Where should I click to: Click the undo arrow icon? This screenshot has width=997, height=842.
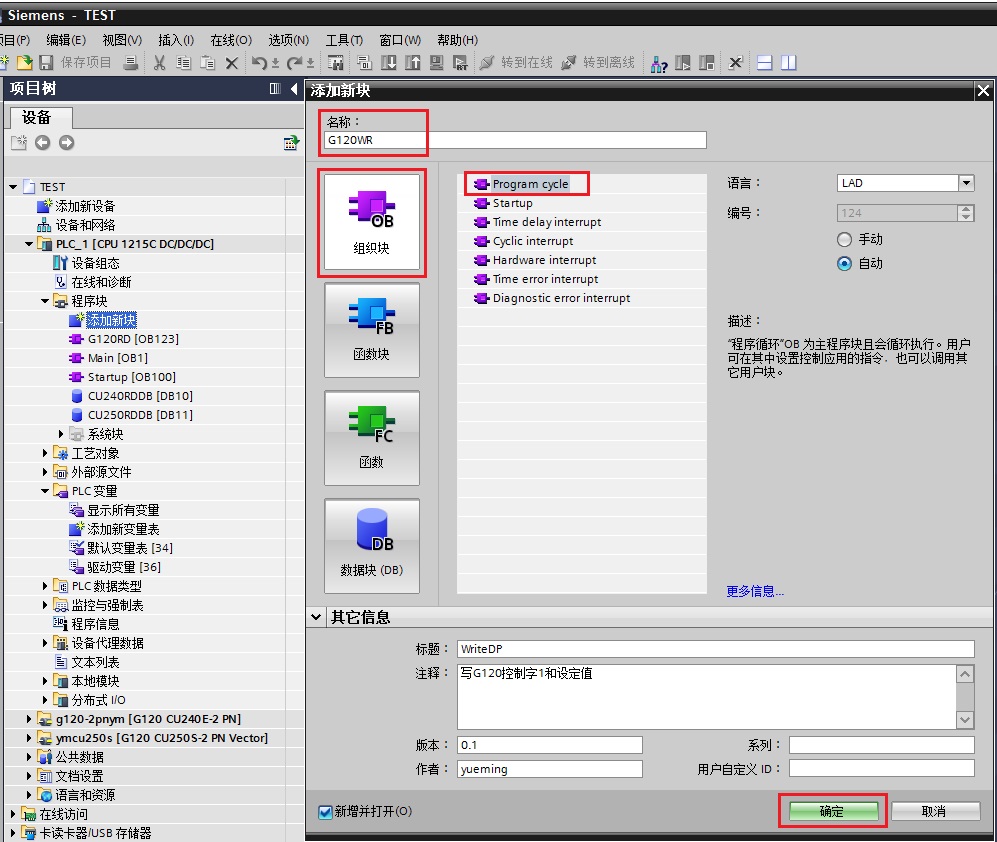coord(258,62)
